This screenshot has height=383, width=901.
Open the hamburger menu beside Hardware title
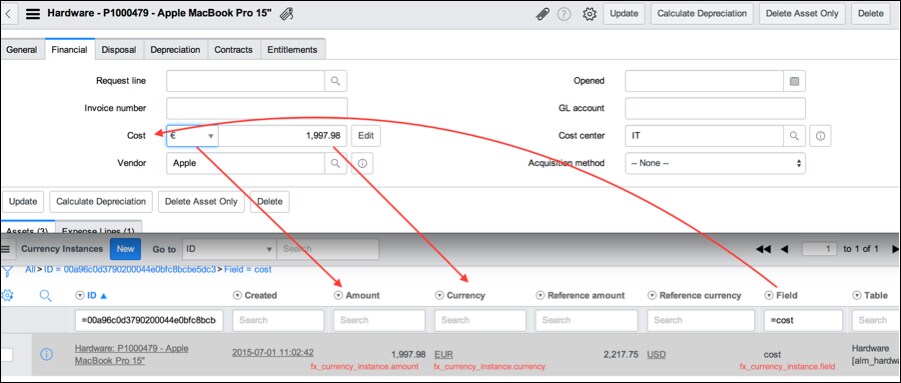tap(33, 14)
